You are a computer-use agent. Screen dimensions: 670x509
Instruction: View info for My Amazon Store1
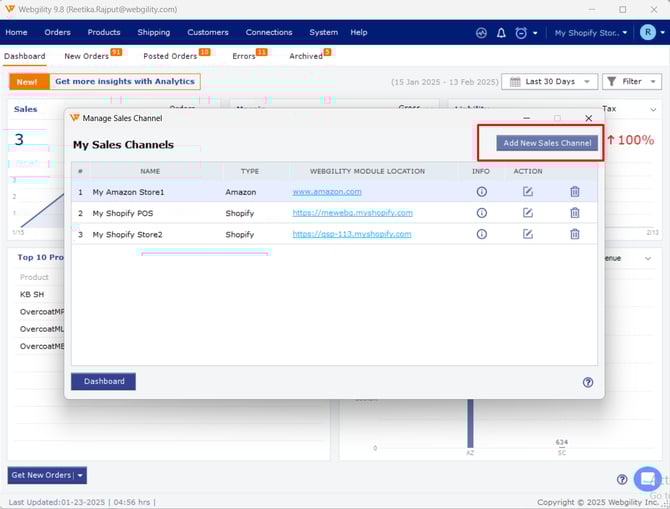point(481,191)
